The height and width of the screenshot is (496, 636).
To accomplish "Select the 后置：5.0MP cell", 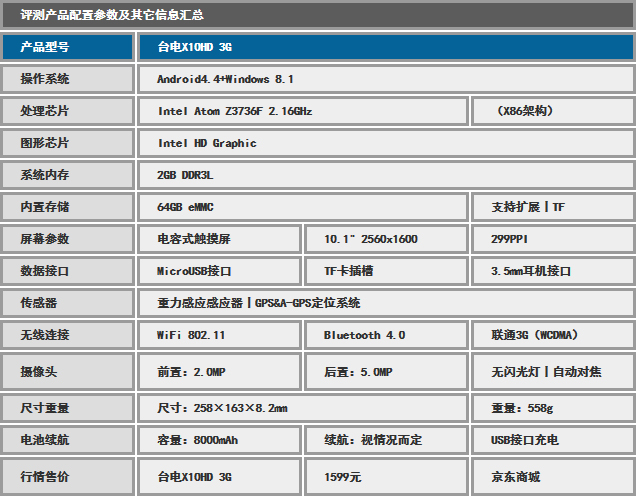I will (387, 371).
